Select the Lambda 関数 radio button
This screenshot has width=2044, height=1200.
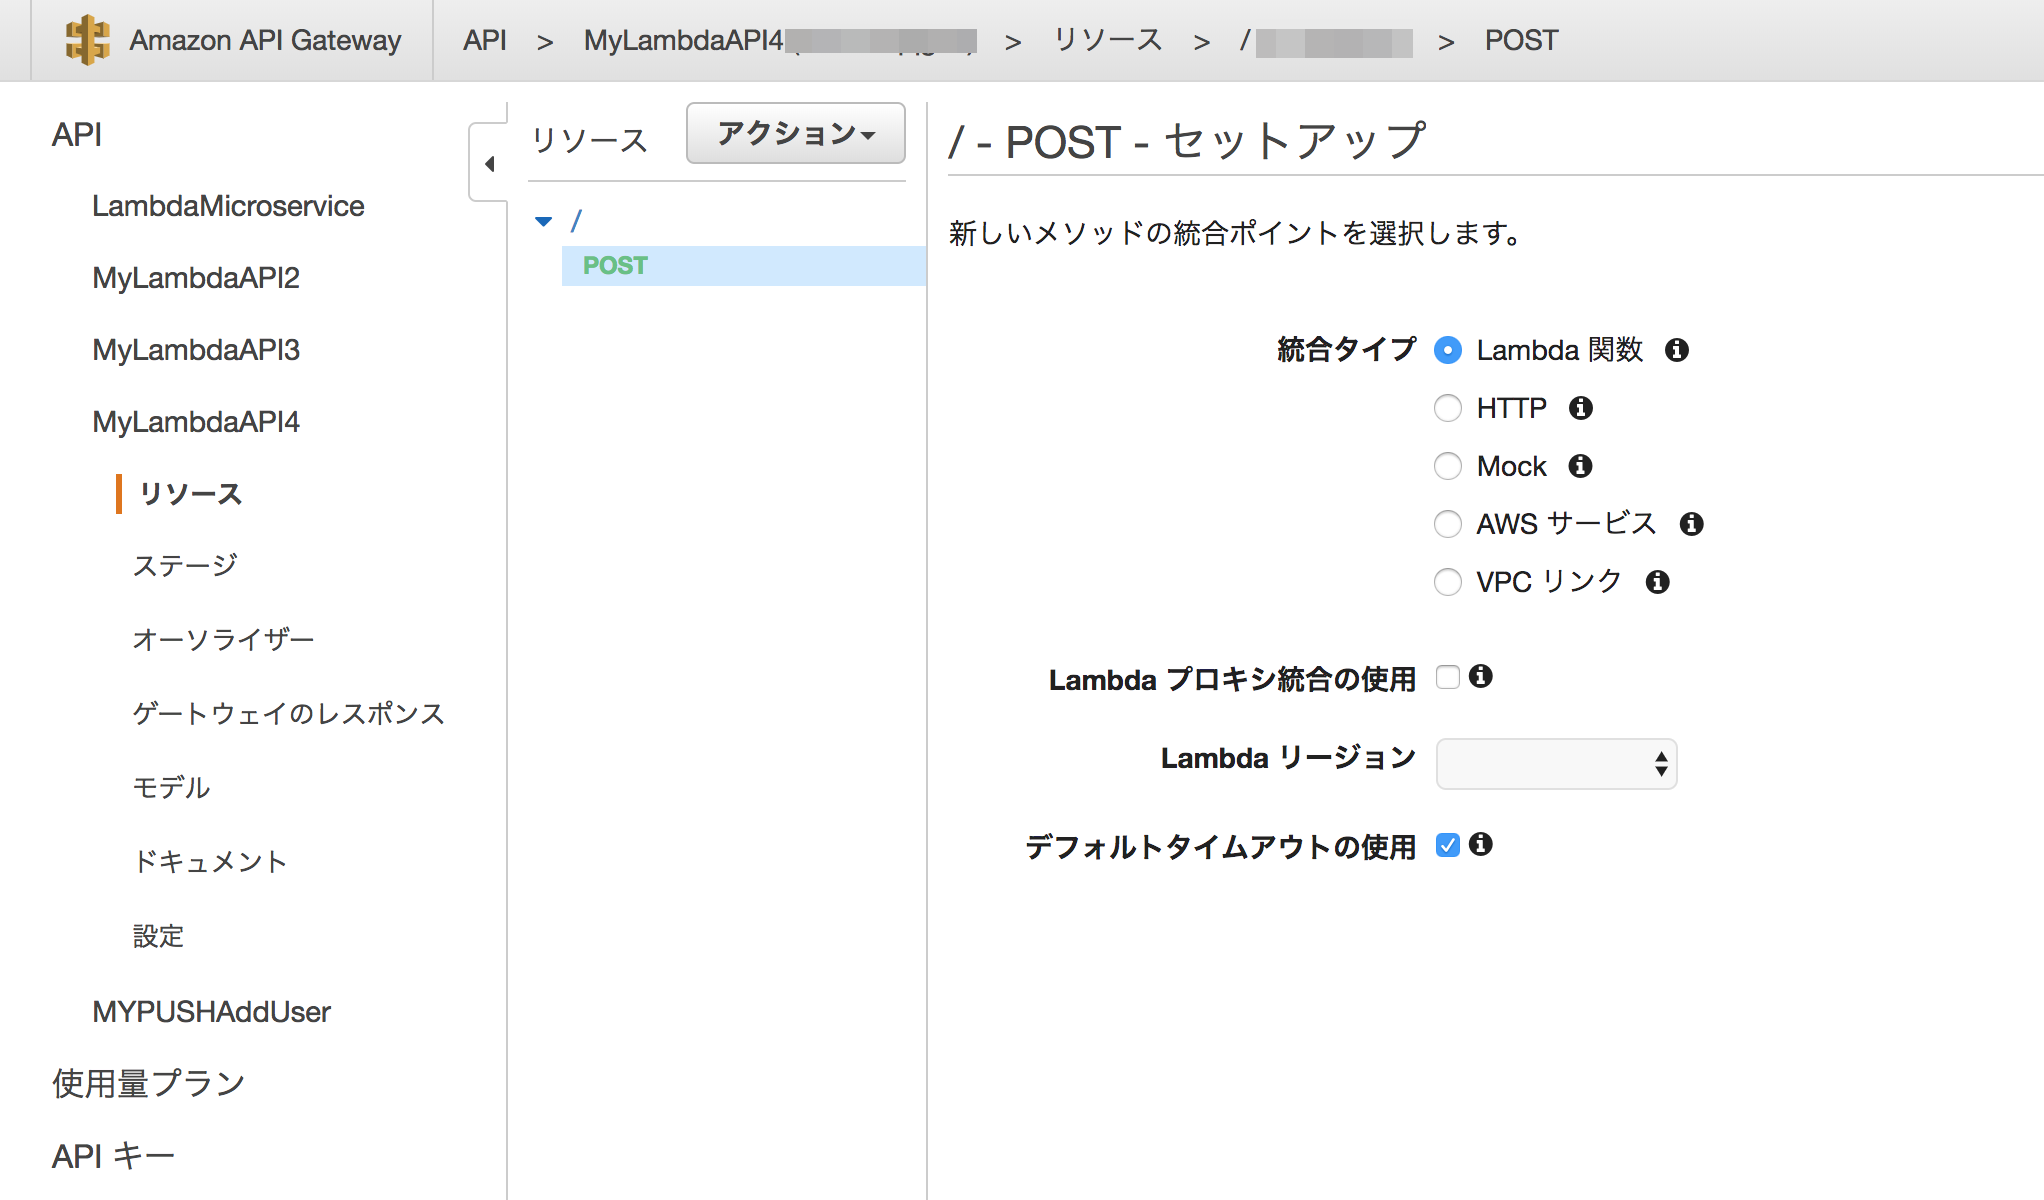1448,350
